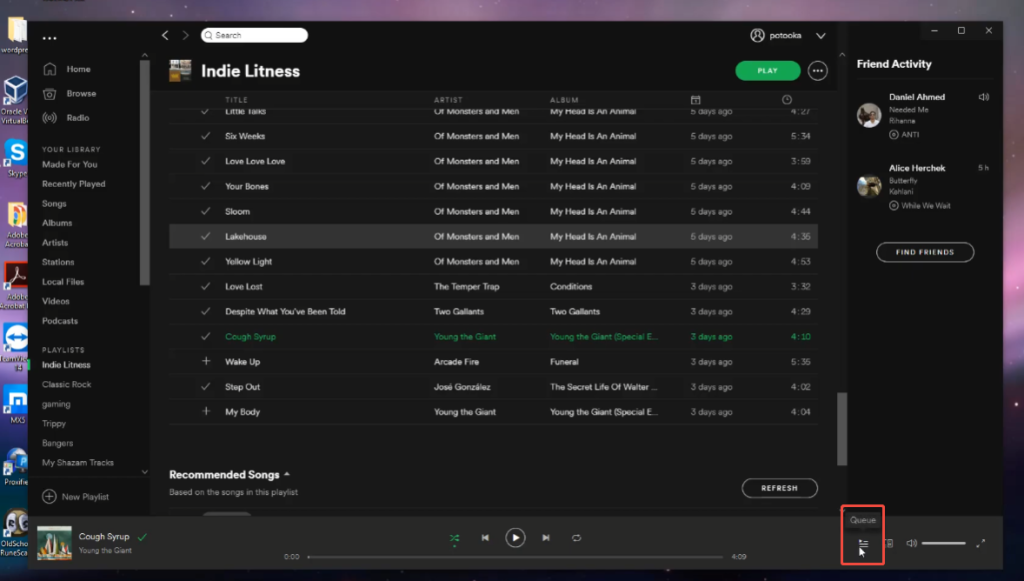Go forward with the right arrow
Screen dimensions: 1024x581
[185, 35]
